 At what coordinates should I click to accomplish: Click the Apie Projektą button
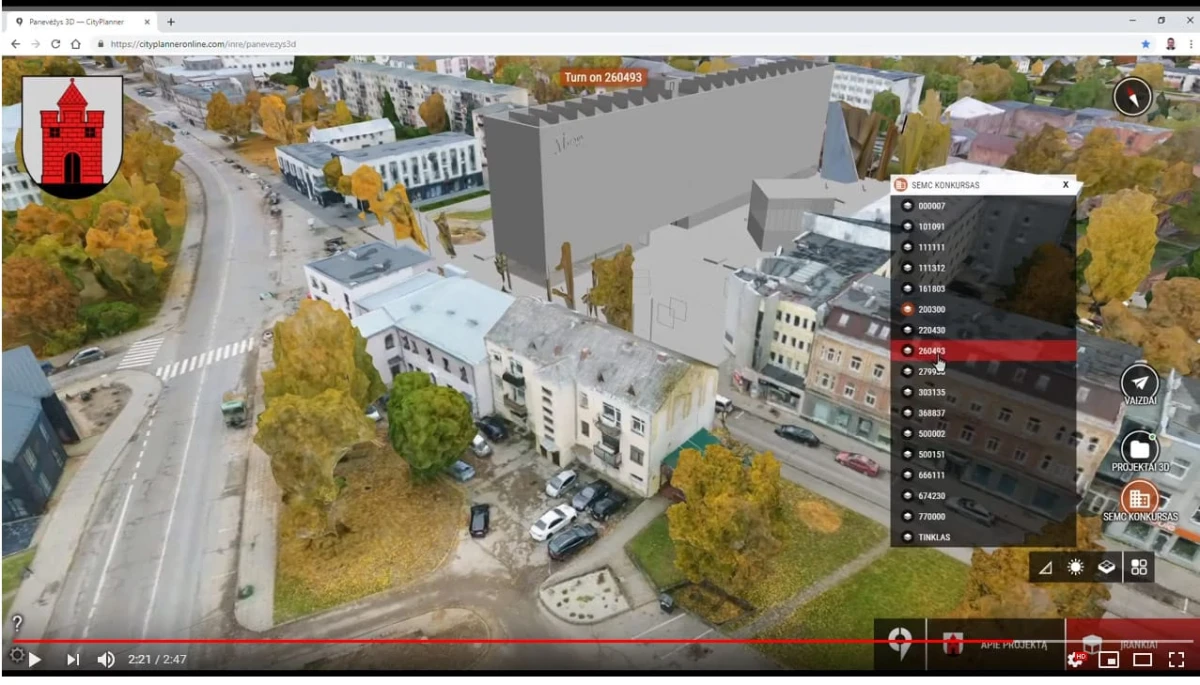(x=996, y=645)
